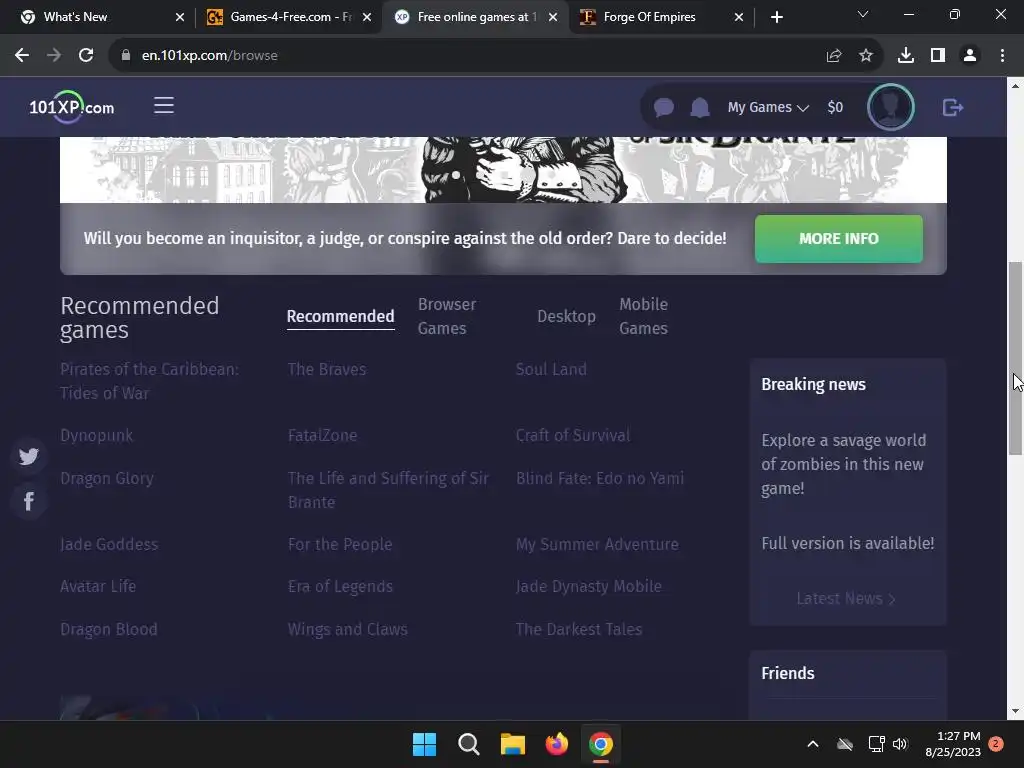The image size is (1024, 768).
Task: Open the user avatar profile picture
Action: [890, 107]
